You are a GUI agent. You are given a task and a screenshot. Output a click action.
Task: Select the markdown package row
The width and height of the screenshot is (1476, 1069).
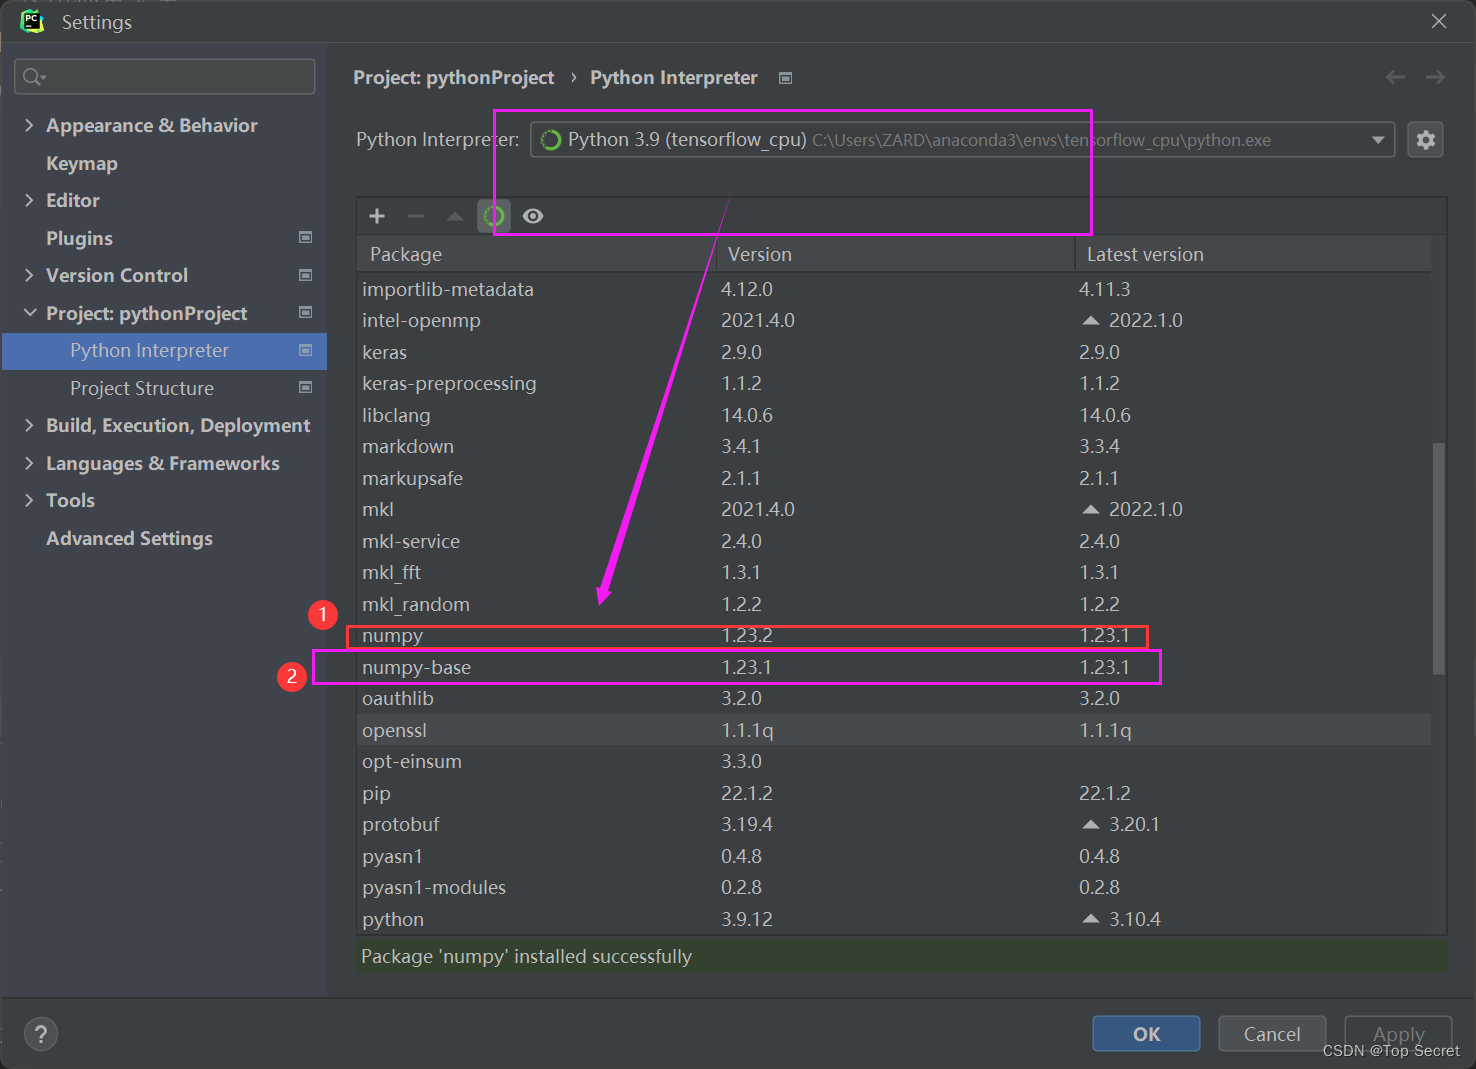coord(894,447)
